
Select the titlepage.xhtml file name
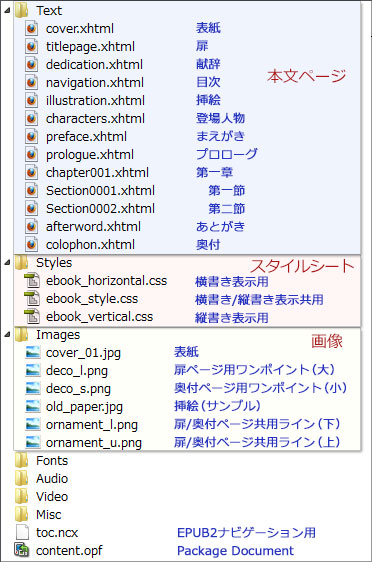(90, 47)
